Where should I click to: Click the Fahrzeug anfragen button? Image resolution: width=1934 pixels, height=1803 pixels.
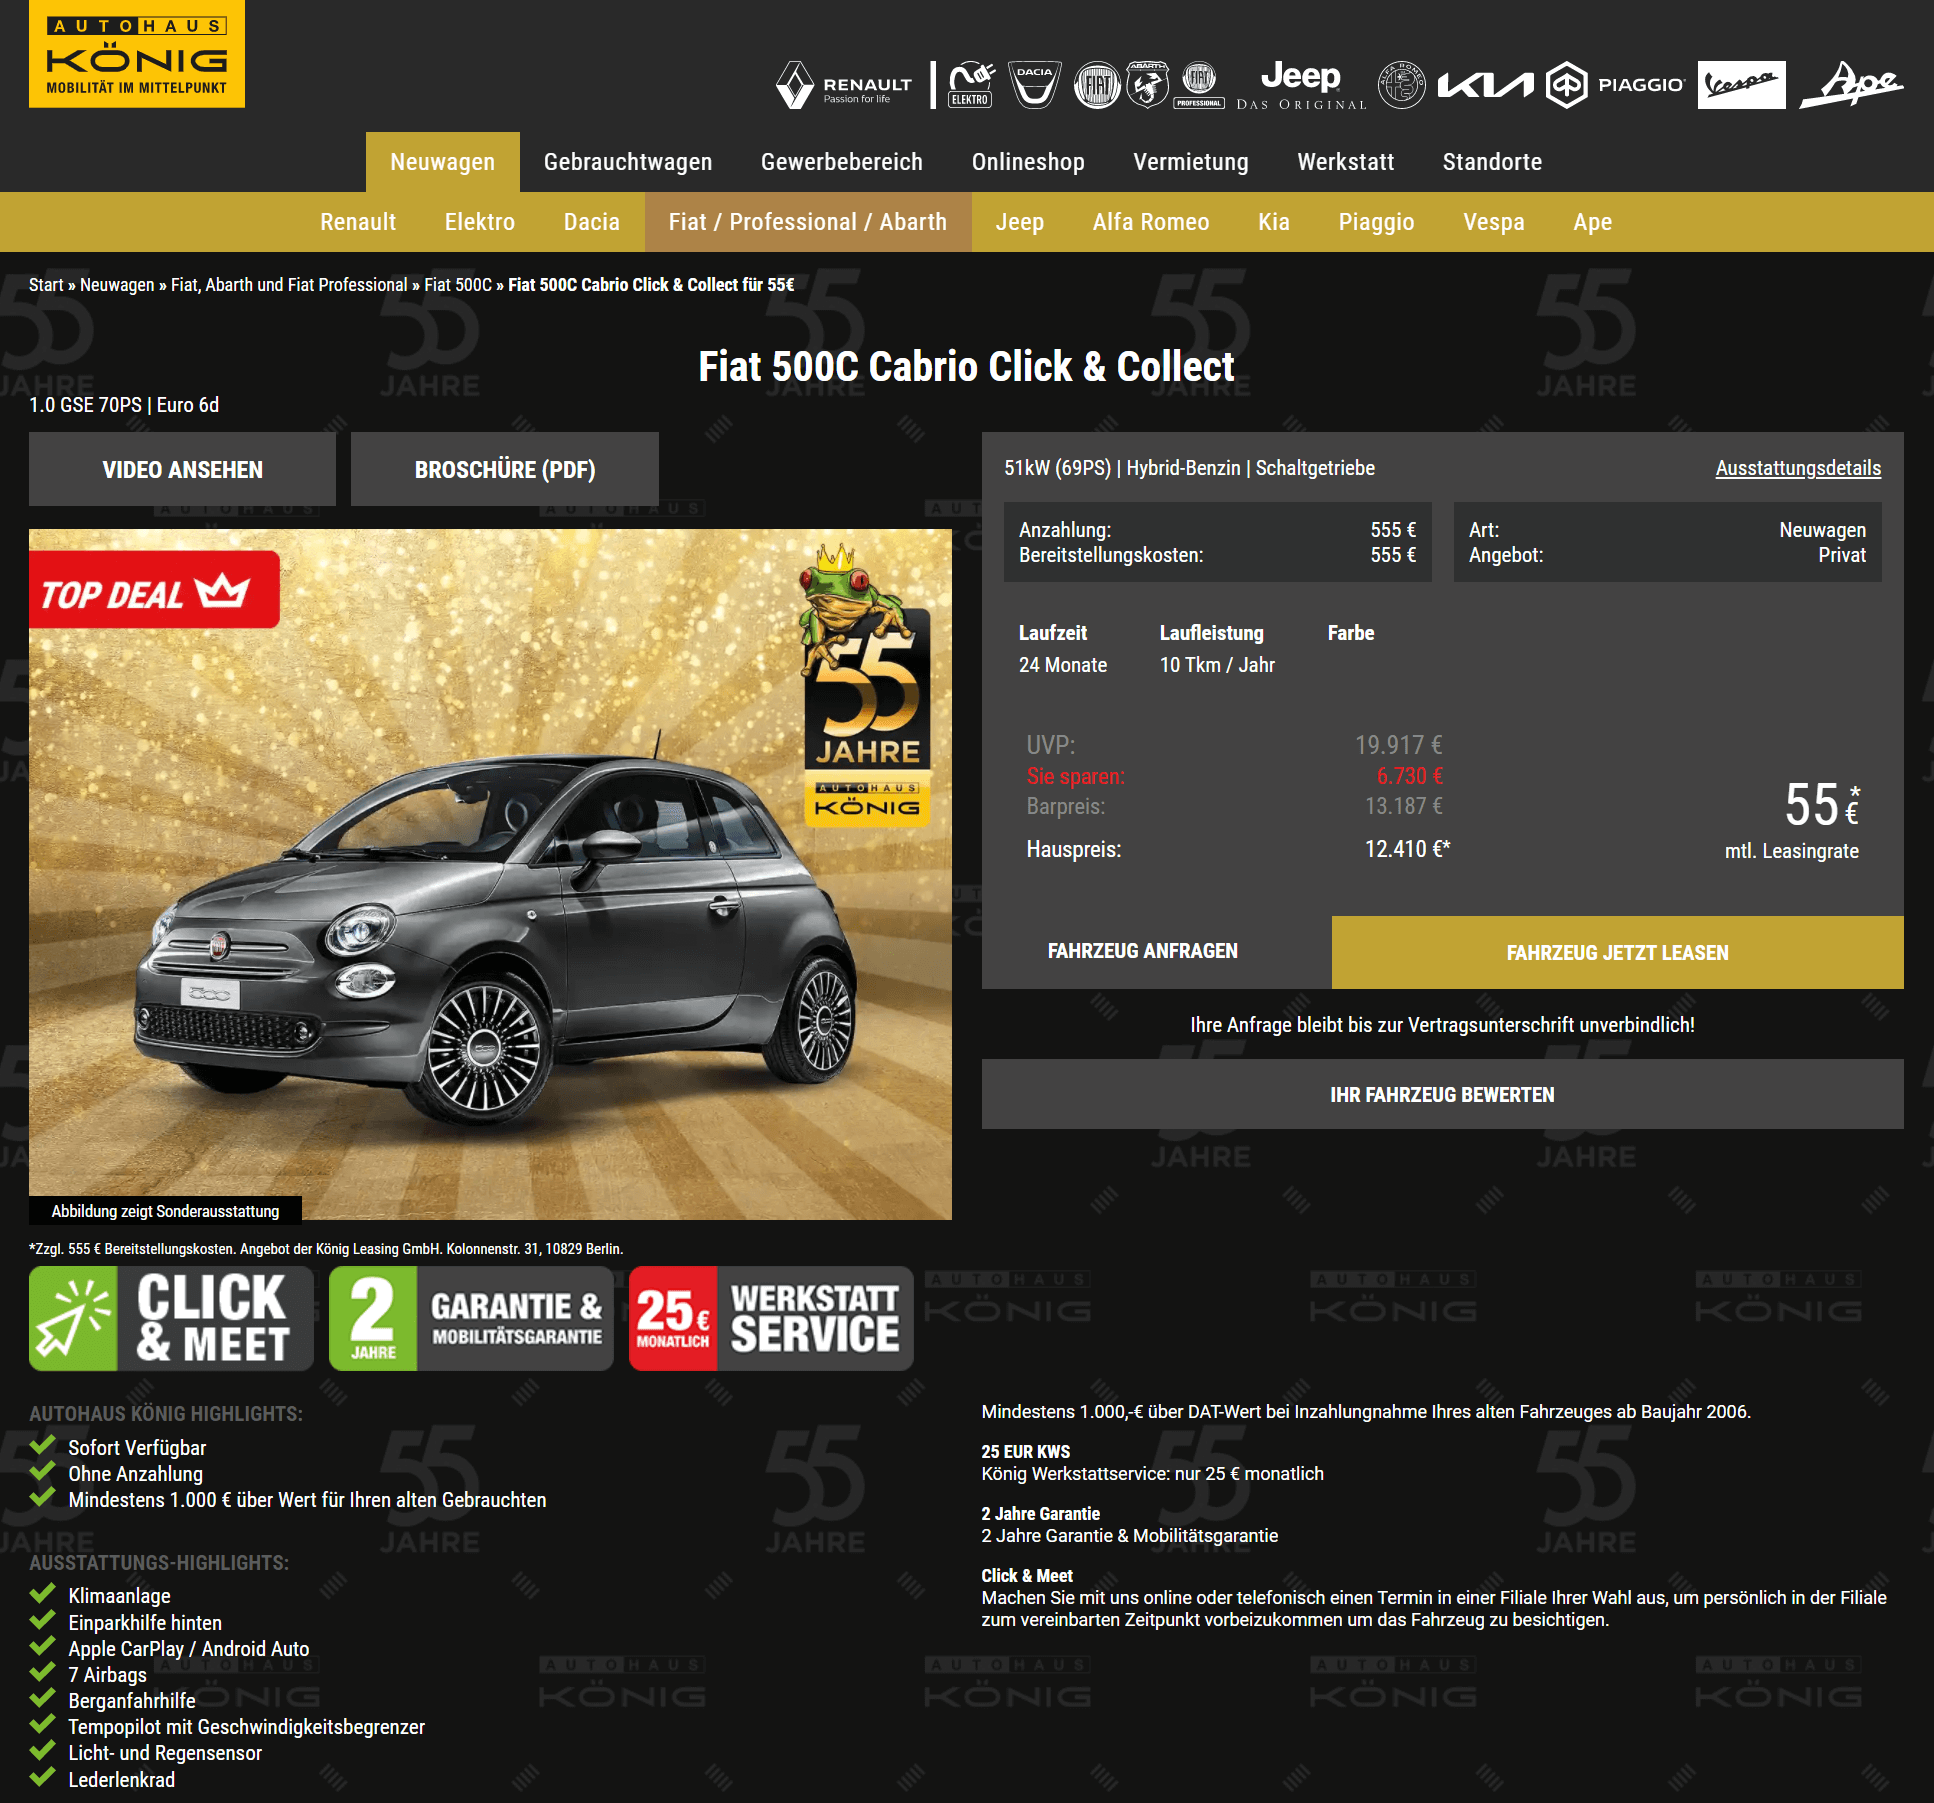1143,951
